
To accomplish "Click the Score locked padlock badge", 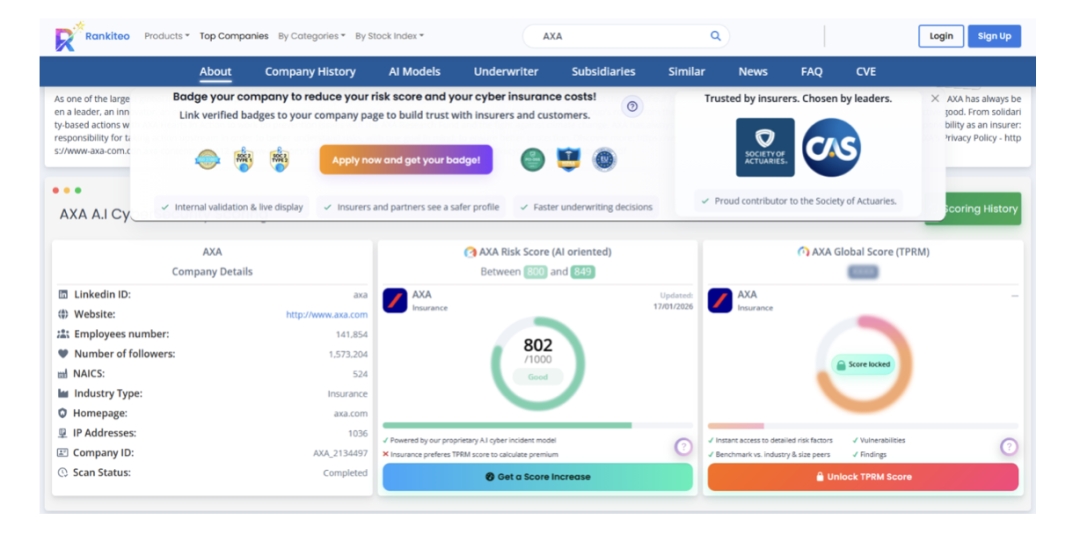I will (x=862, y=365).
